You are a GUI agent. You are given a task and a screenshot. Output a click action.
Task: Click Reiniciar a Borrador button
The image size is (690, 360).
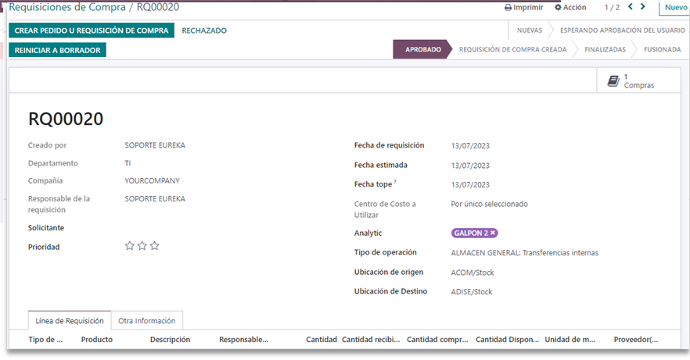pyautogui.click(x=58, y=50)
